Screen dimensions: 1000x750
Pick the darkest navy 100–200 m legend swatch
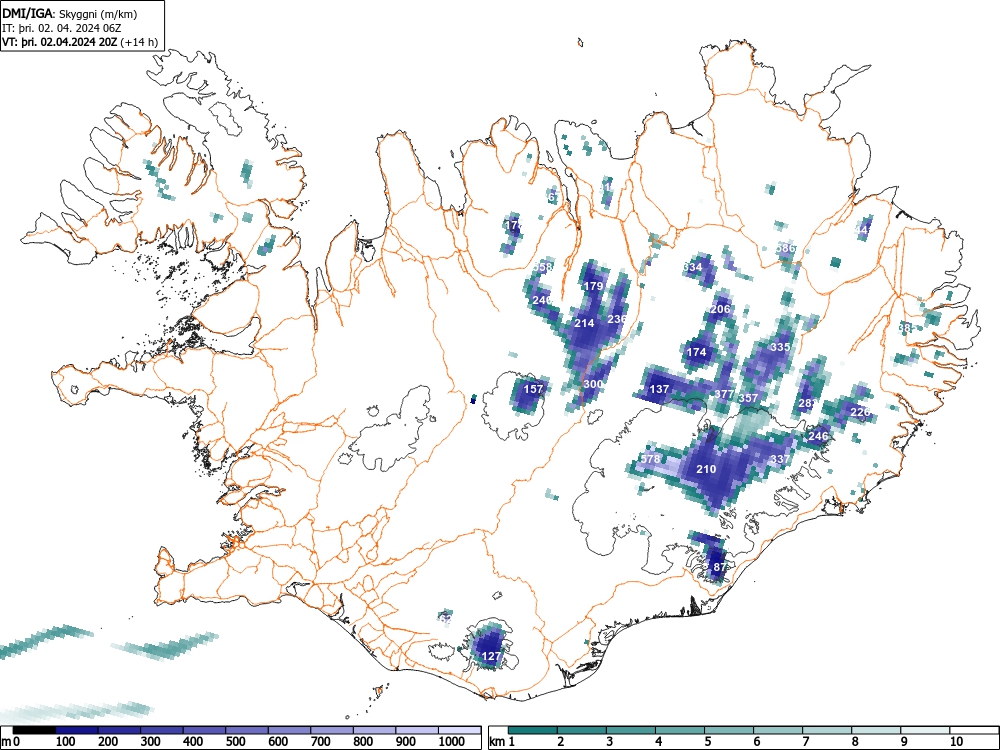[77, 730]
